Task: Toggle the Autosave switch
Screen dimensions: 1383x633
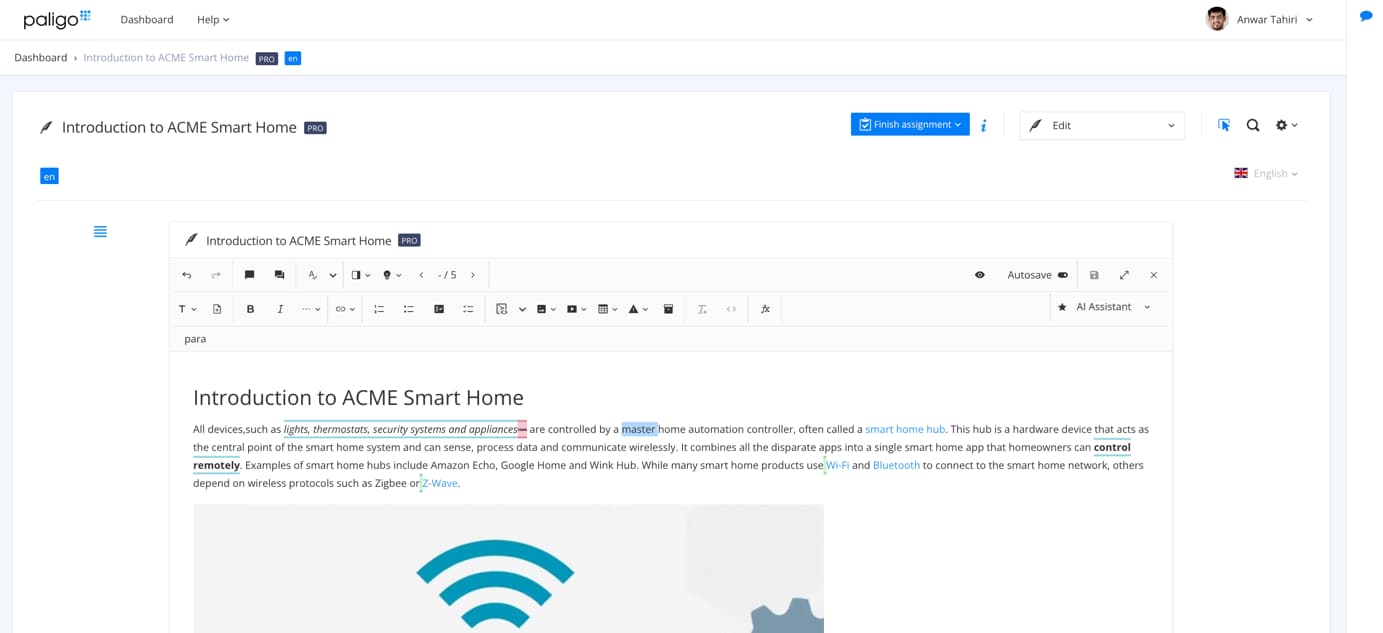Action: (1062, 275)
